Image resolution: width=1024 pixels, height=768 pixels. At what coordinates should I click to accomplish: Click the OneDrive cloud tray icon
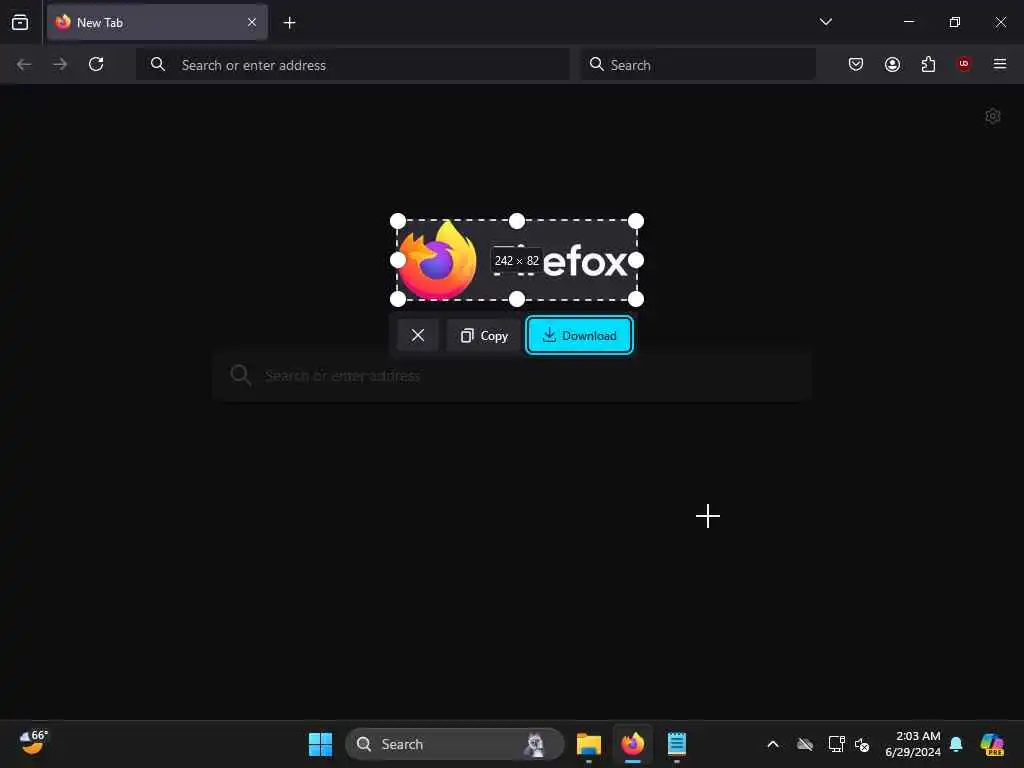tap(805, 744)
